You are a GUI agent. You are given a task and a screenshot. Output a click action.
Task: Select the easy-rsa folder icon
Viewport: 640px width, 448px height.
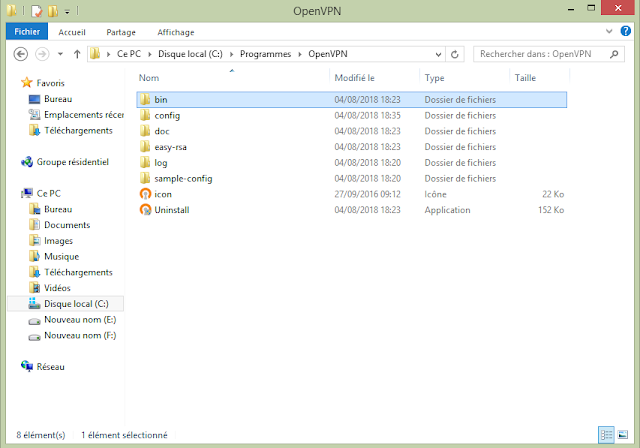coord(145,147)
